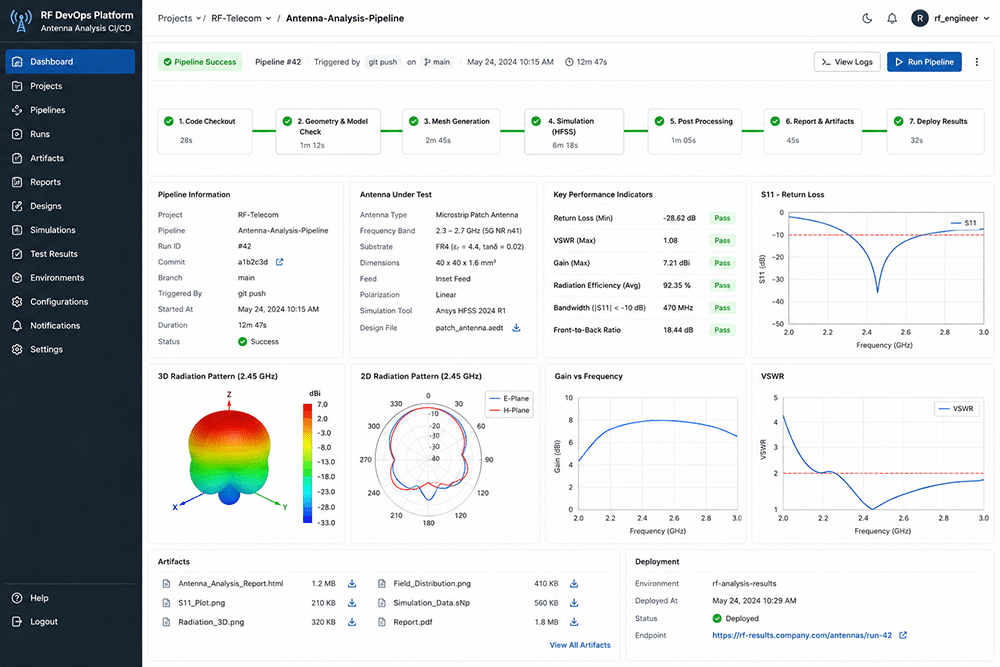The width and height of the screenshot is (1000, 667).
Task: Download the Simulation_Data.sNp file
Action: (x=574, y=603)
